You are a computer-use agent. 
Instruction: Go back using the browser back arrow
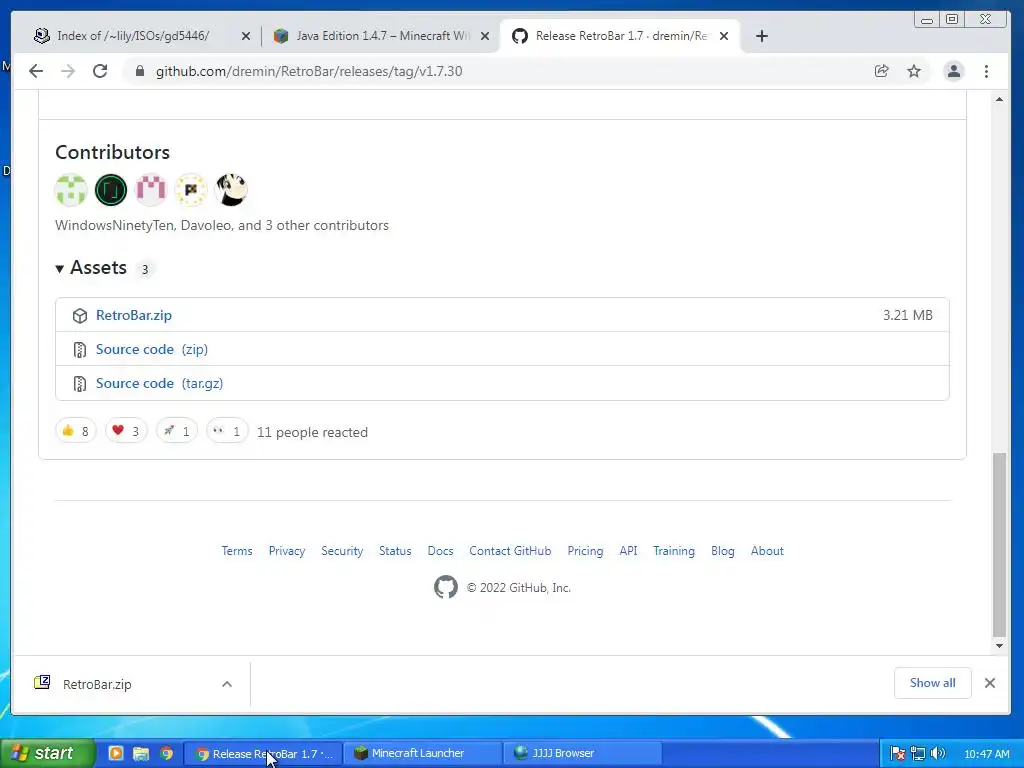[36, 71]
